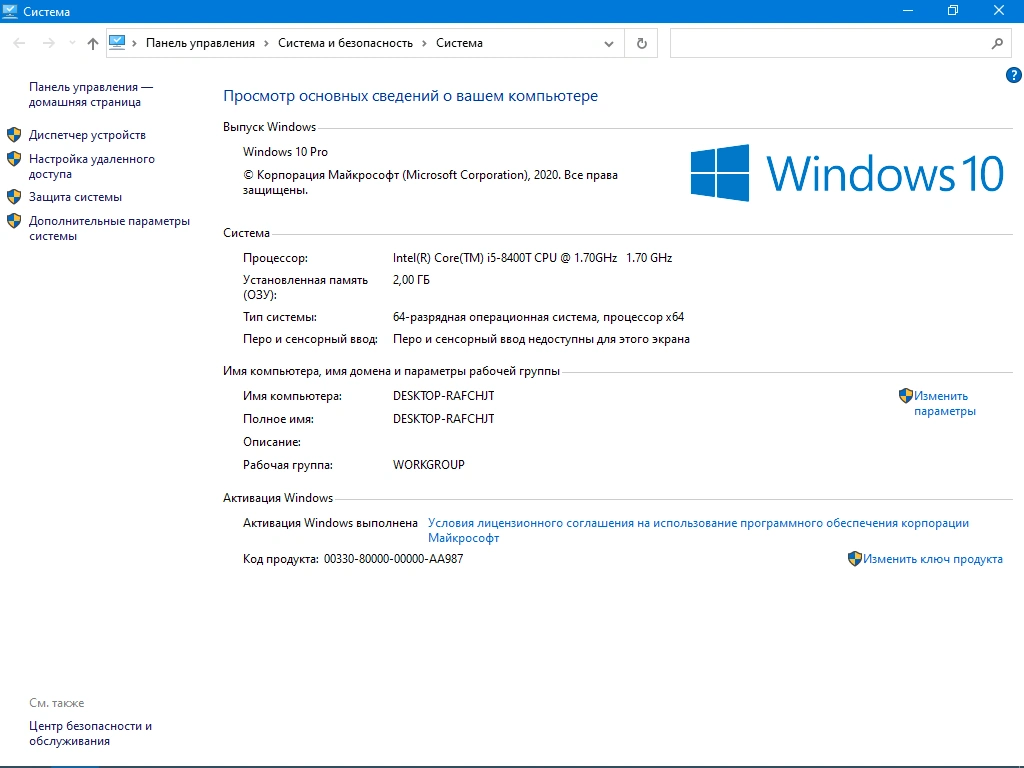Open help with the question mark icon

1014,75
